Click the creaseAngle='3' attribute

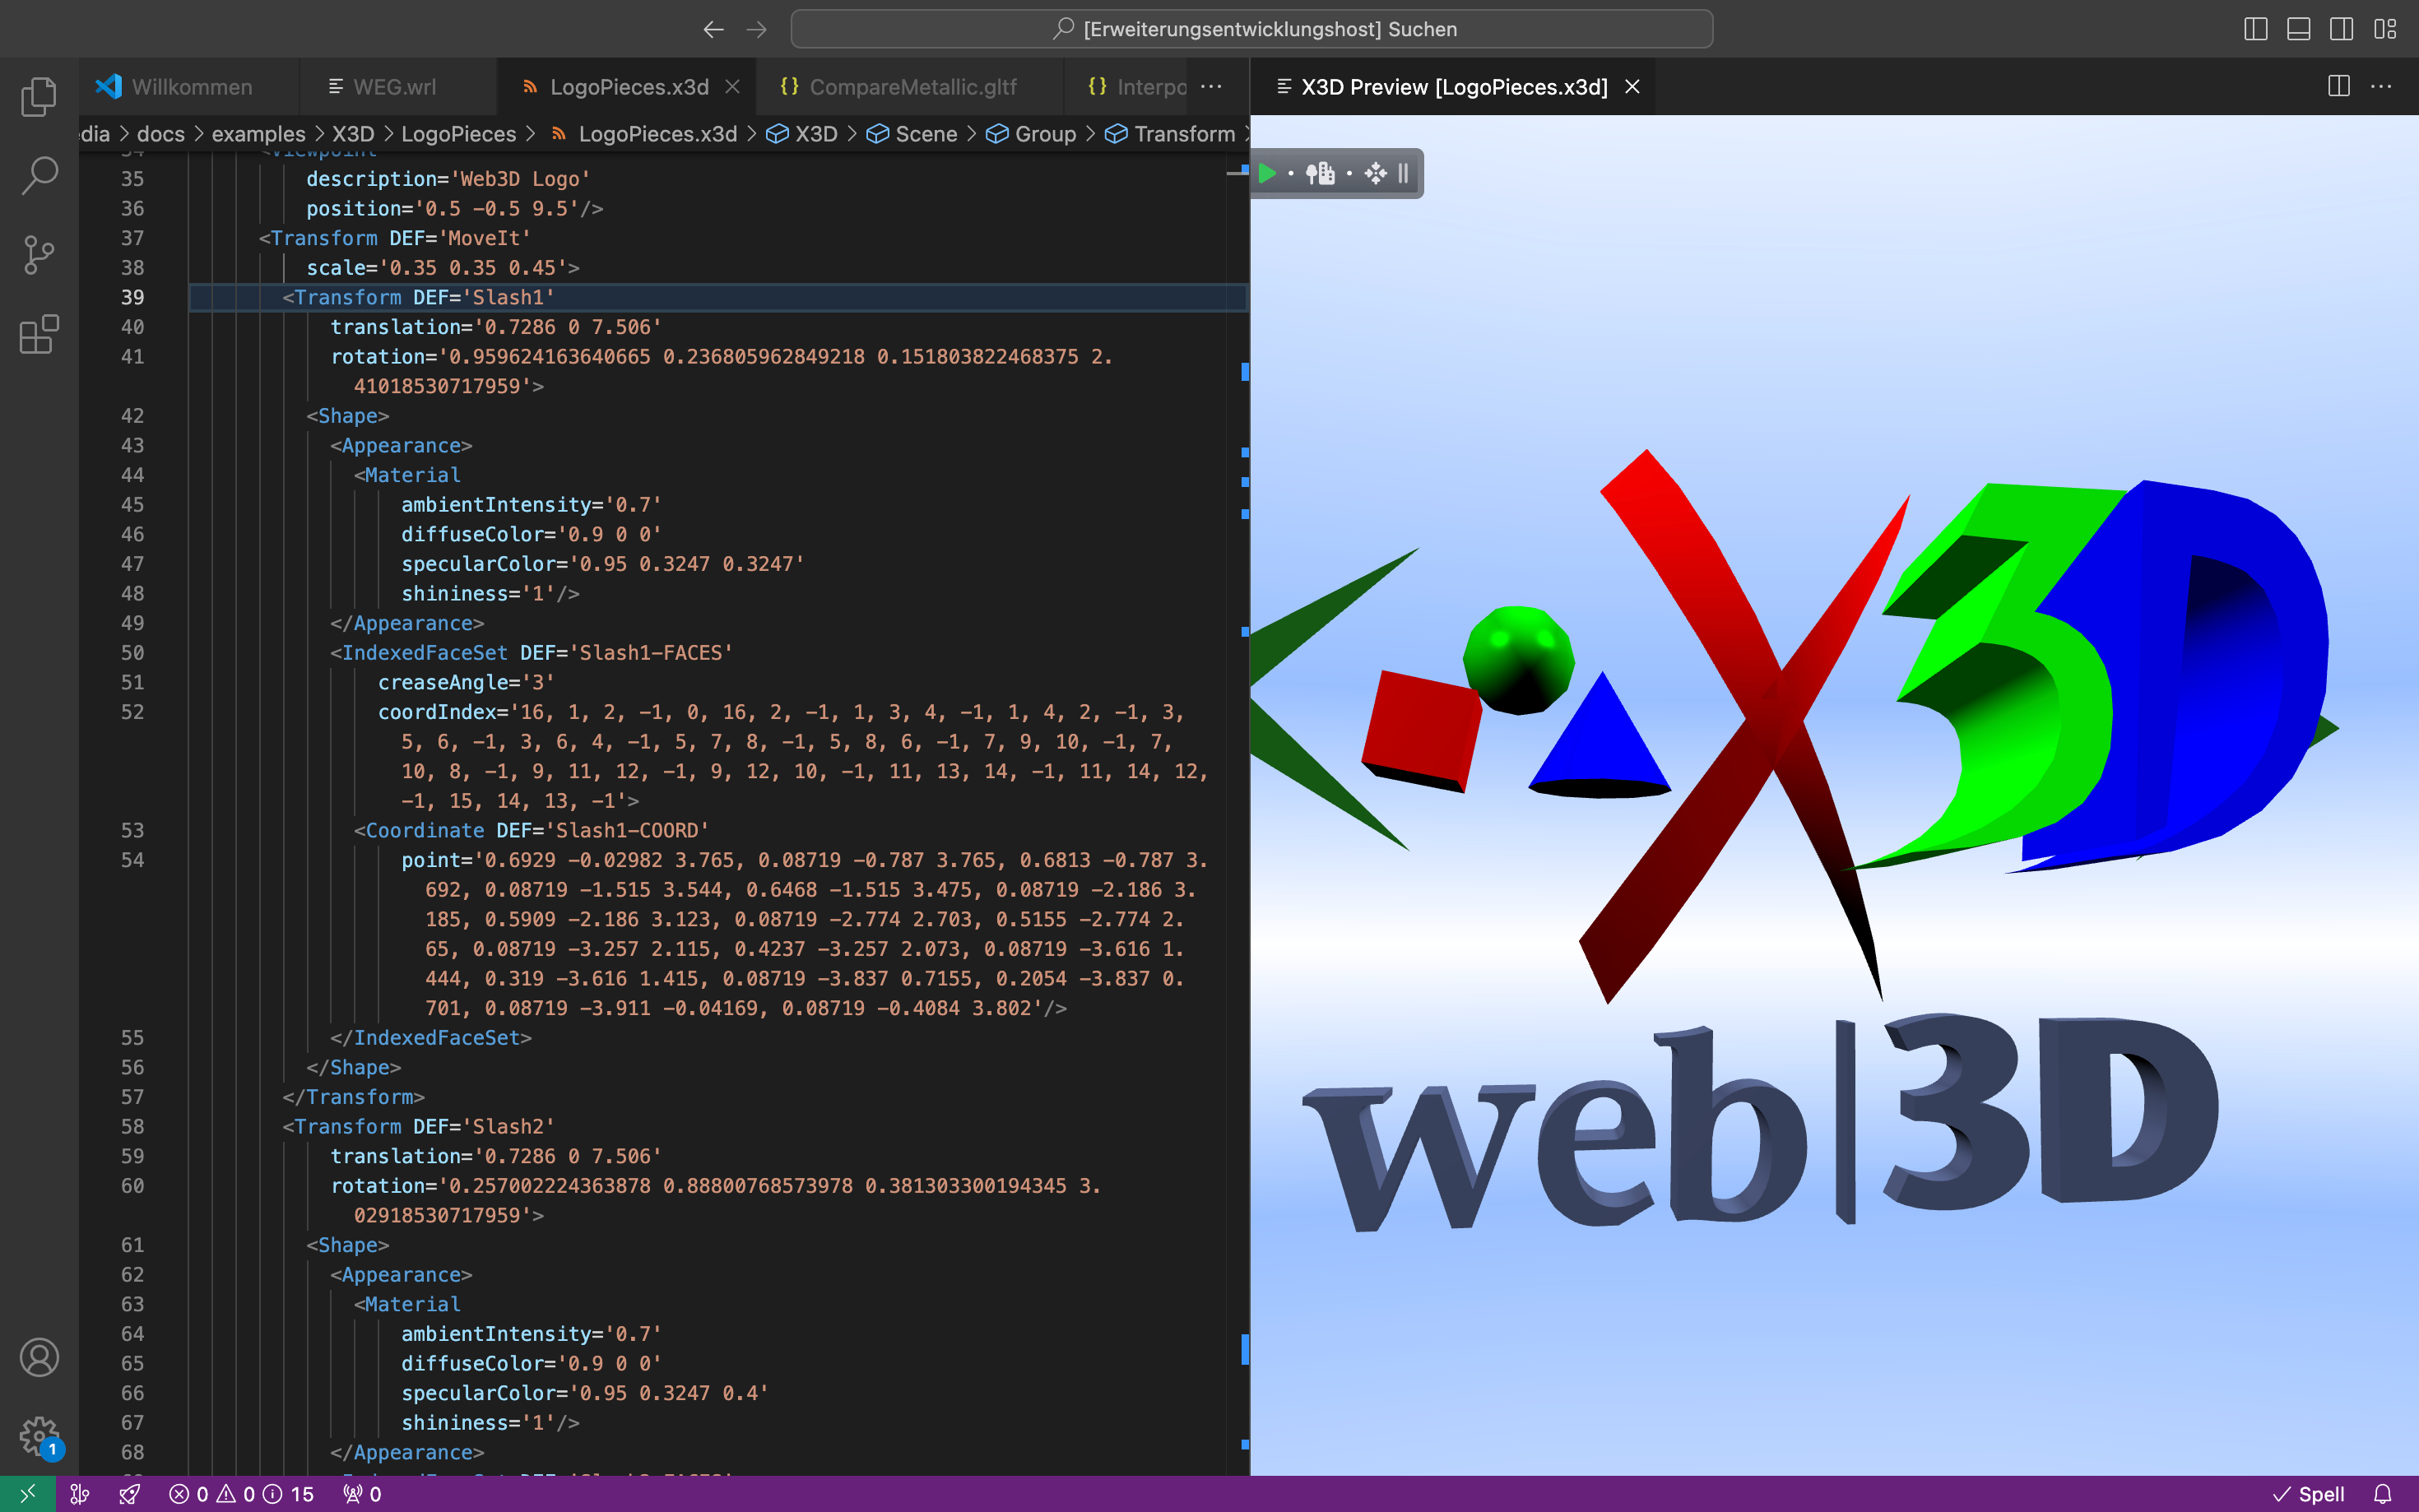(466, 682)
